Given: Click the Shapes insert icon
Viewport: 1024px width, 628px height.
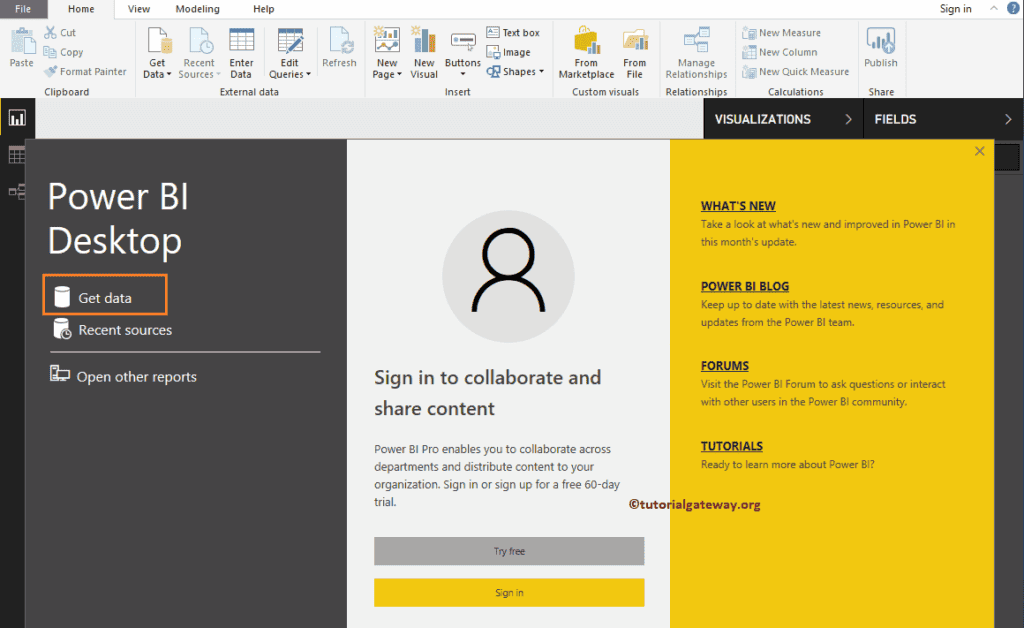Looking at the screenshot, I should [493, 71].
